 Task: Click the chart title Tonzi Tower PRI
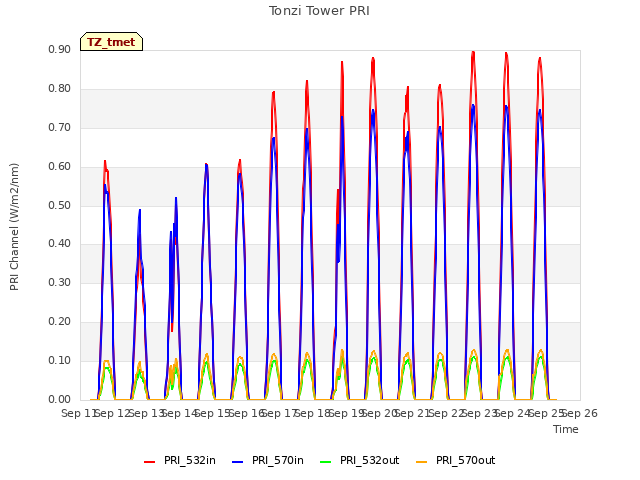(319, 11)
